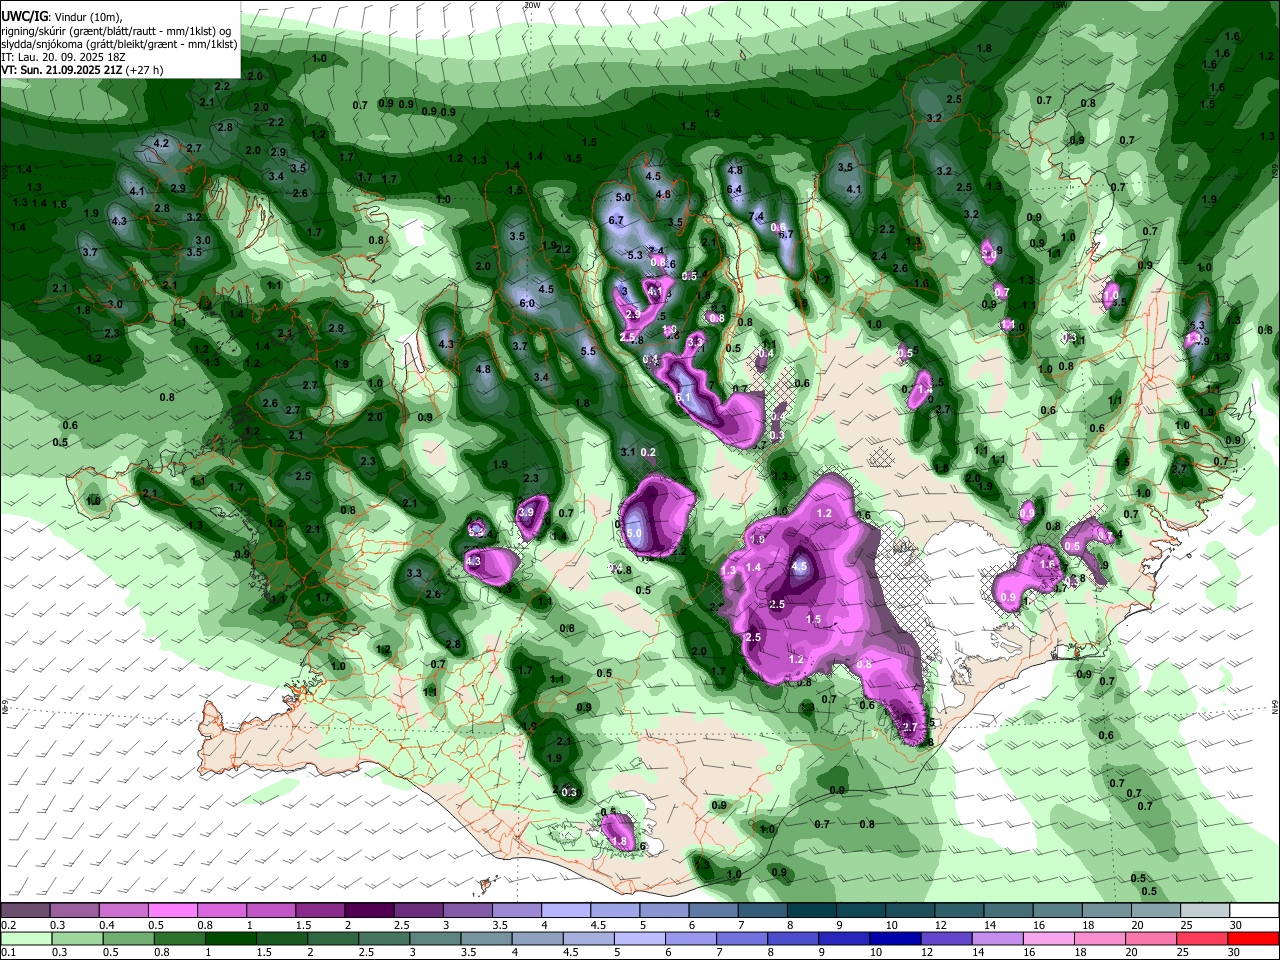Click the '5.0' value in the purple snow patch
The width and height of the screenshot is (1280, 960).
pyautogui.click(x=633, y=535)
